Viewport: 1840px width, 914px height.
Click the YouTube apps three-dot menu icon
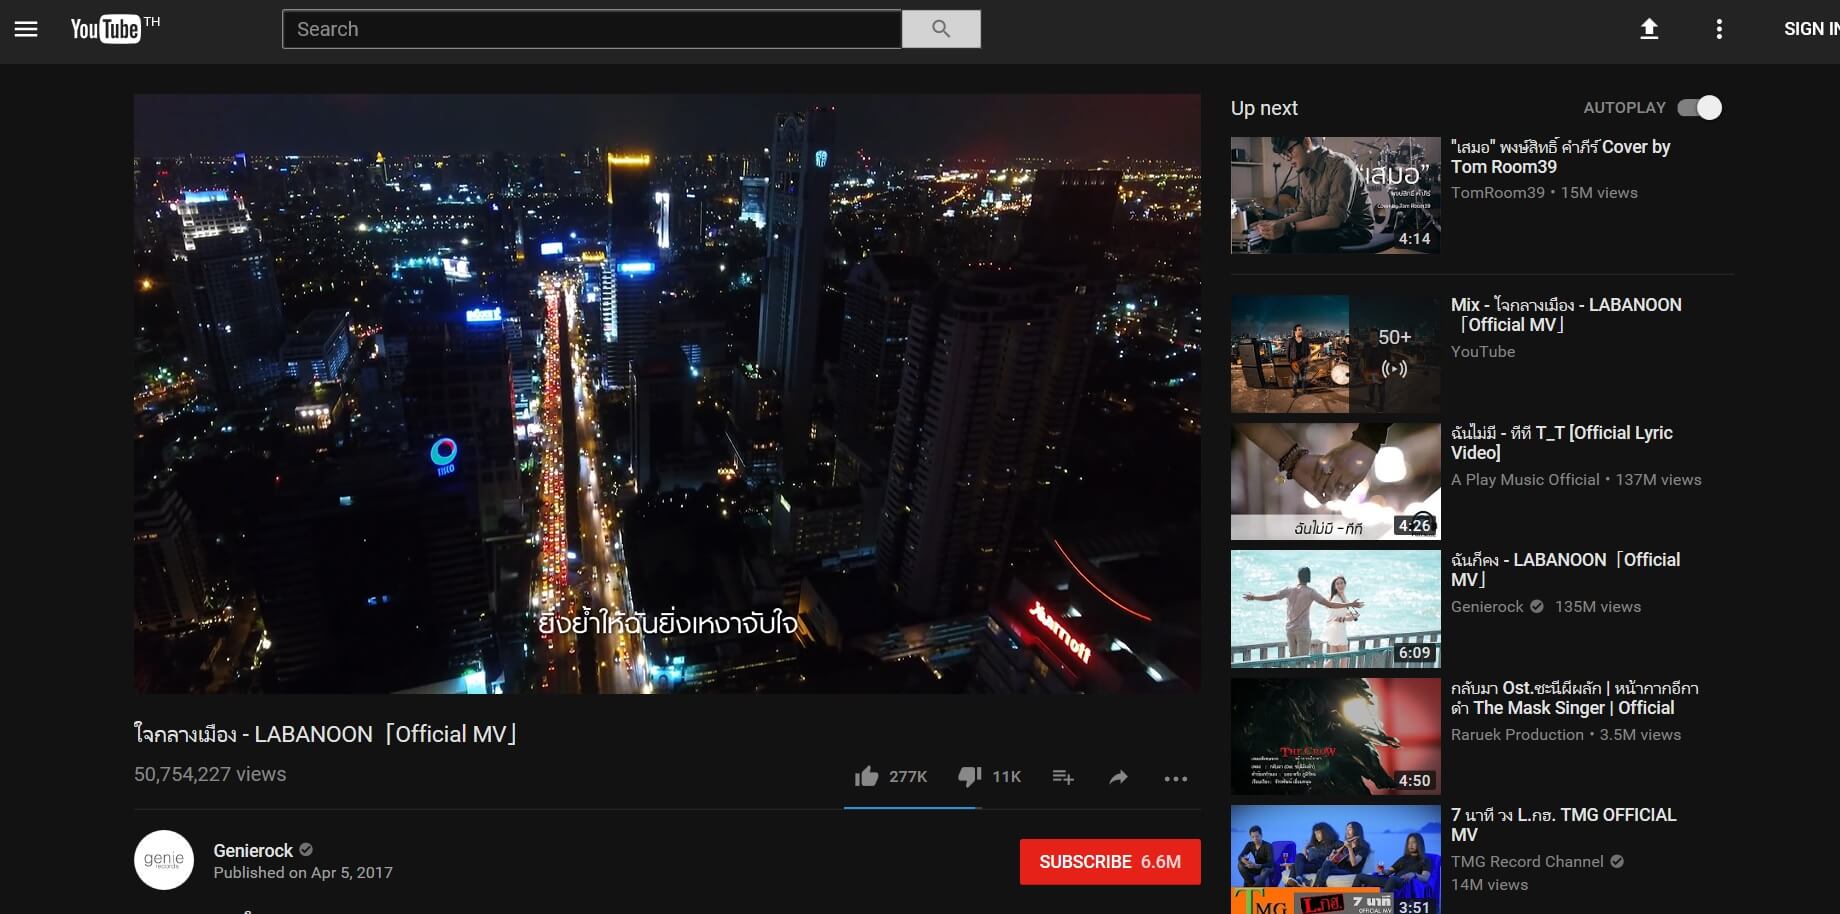click(x=1719, y=29)
